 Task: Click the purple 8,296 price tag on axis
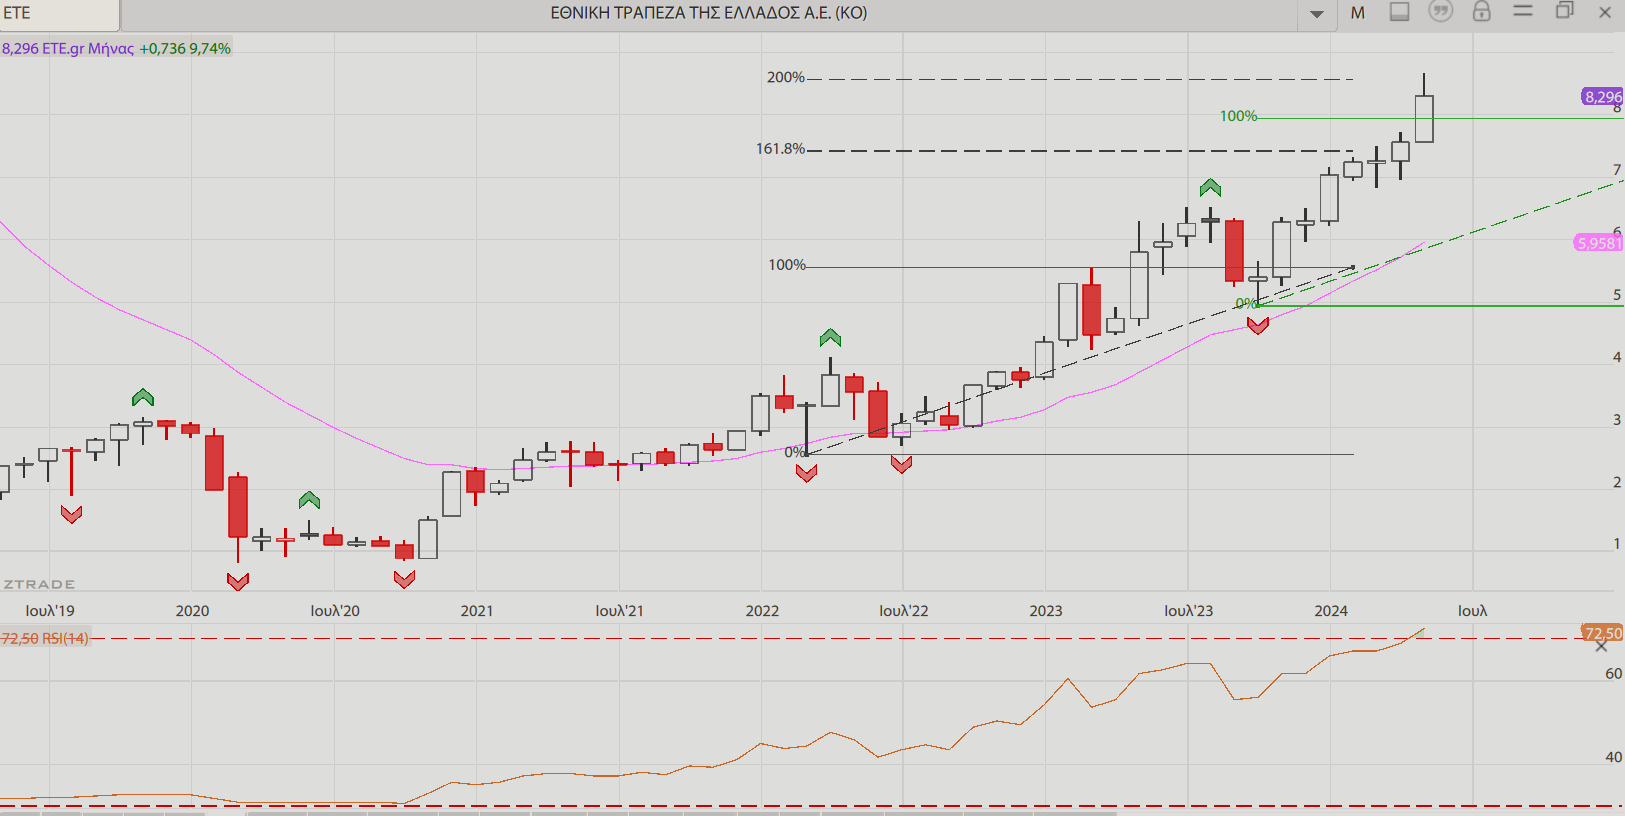(x=1602, y=97)
